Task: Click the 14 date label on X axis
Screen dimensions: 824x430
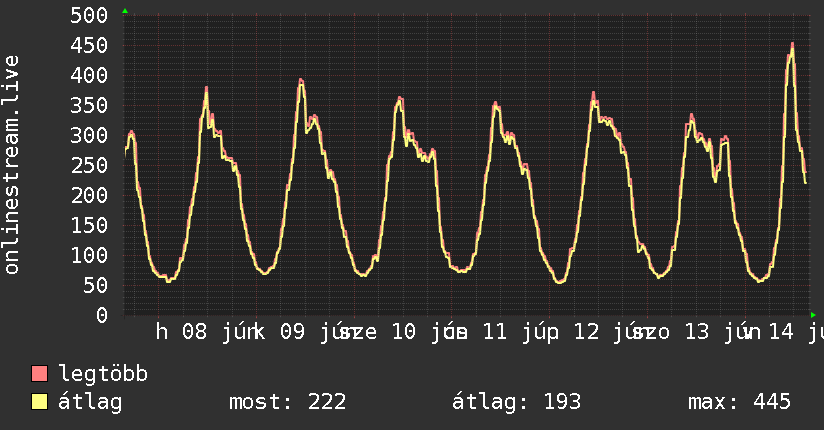Action: coord(781,332)
